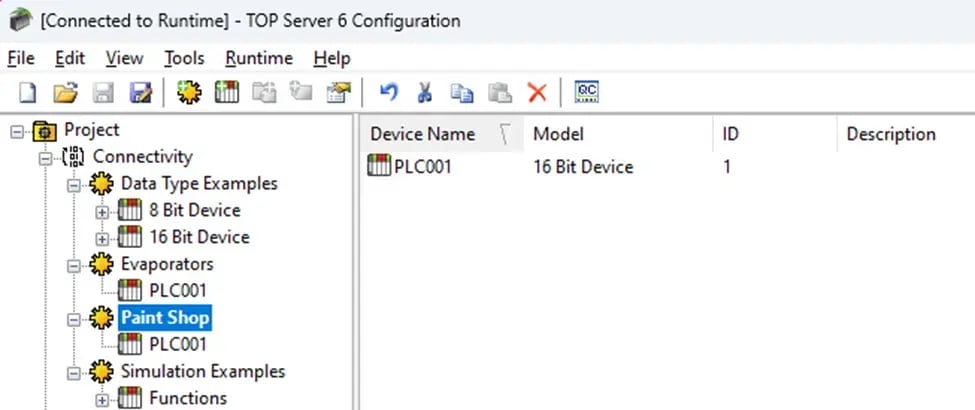The height and width of the screenshot is (410, 975).
Task: Select PLC001 under Evaporators in tree
Action: pos(177,291)
